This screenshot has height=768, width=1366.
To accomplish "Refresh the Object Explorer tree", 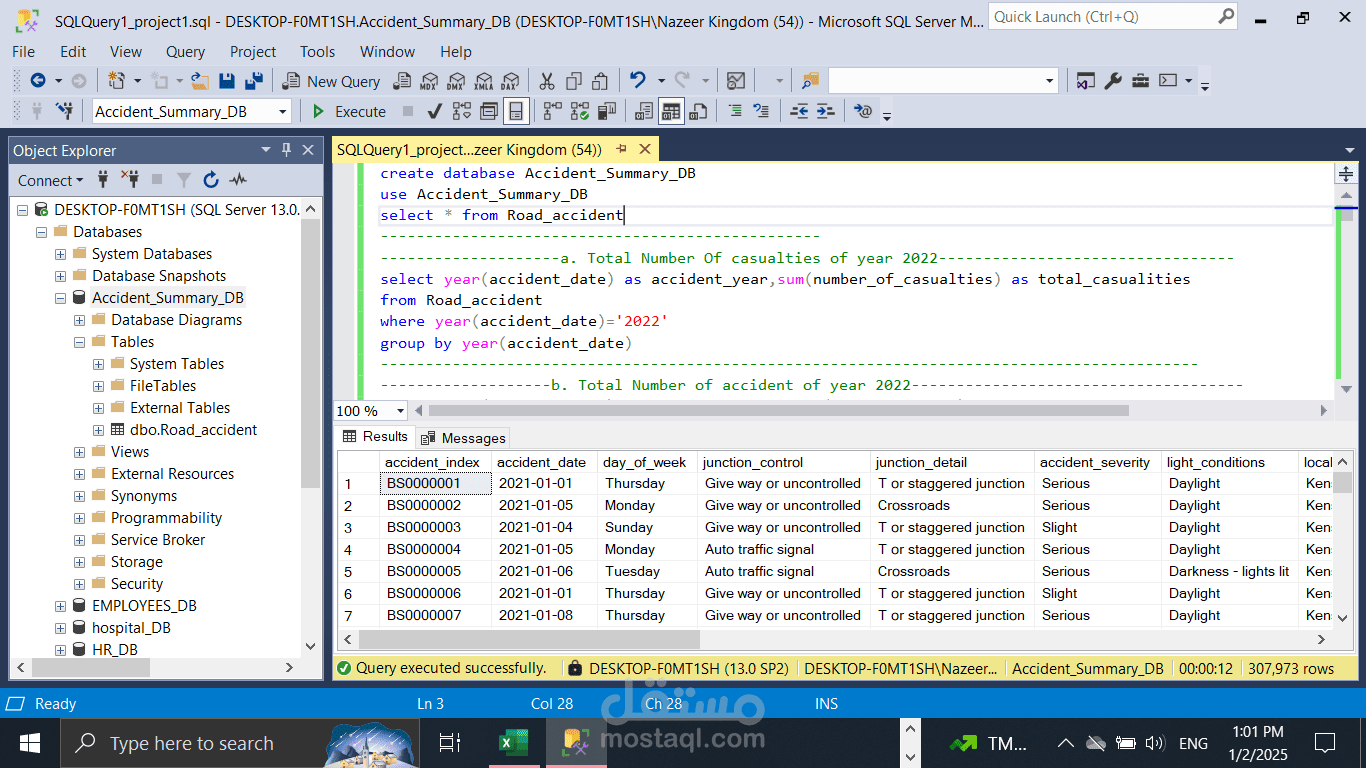I will point(211,180).
